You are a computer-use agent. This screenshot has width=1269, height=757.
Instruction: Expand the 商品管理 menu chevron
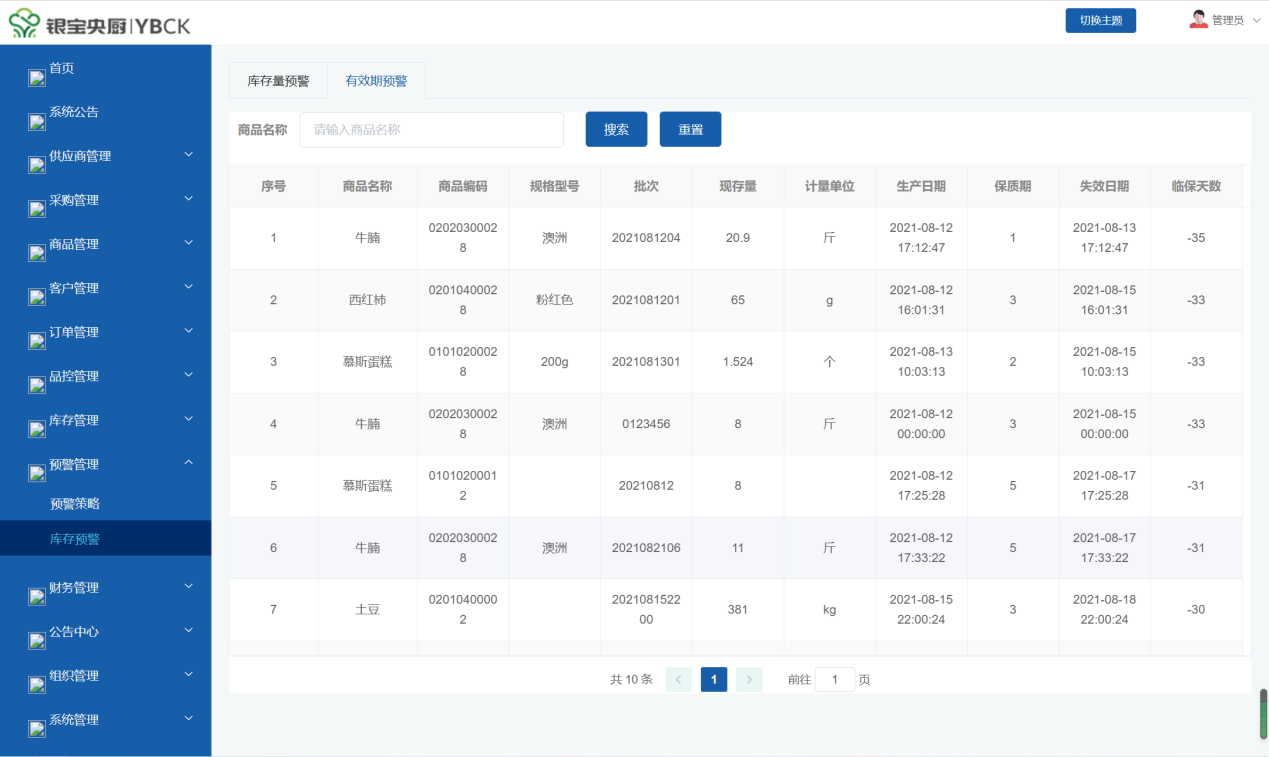[x=188, y=243]
